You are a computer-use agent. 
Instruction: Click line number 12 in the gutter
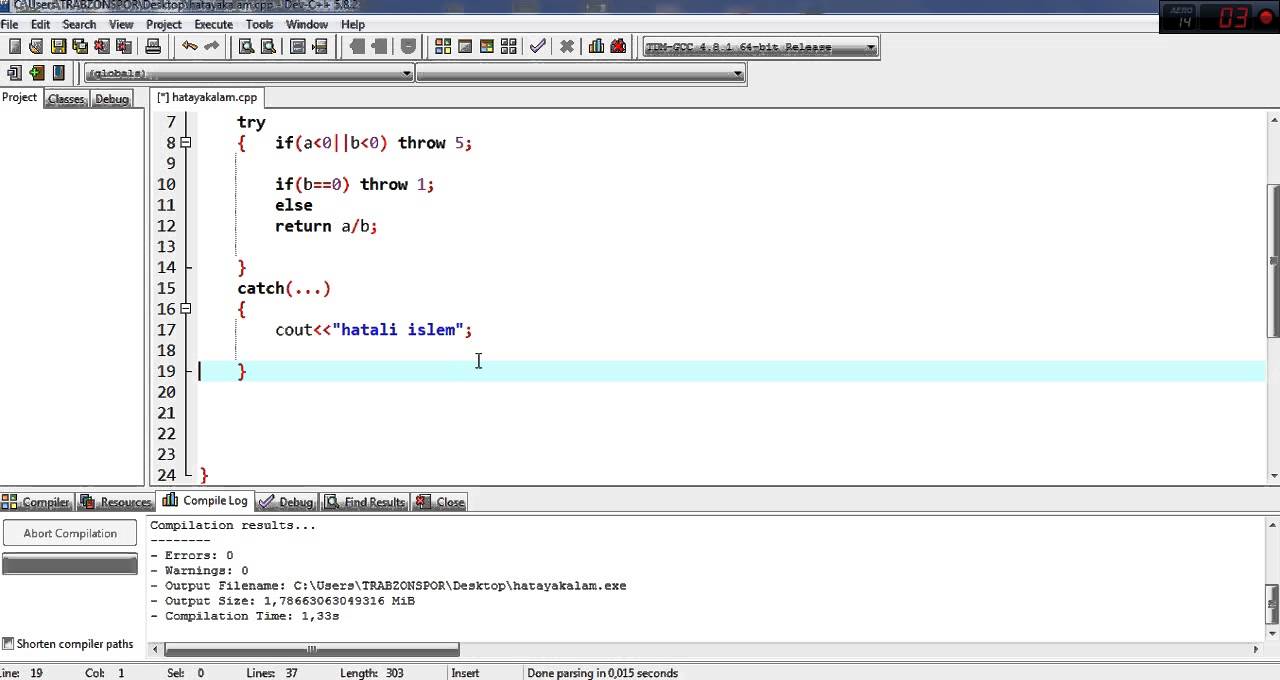point(166,226)
